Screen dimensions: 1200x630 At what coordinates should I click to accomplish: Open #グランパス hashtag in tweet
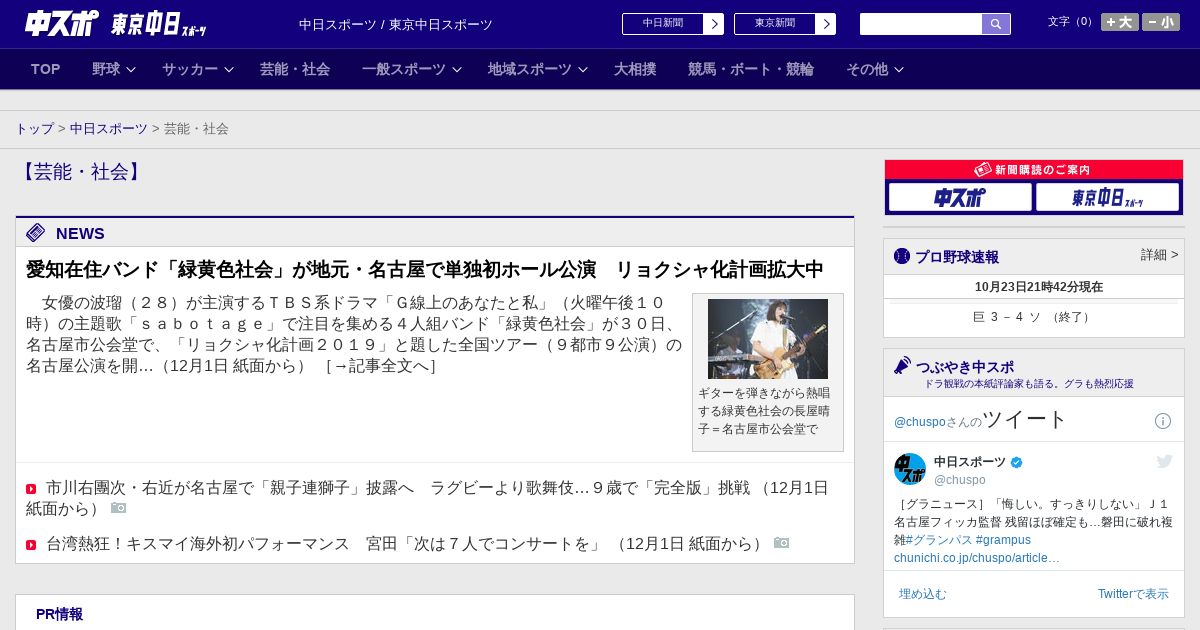(939, 540)
